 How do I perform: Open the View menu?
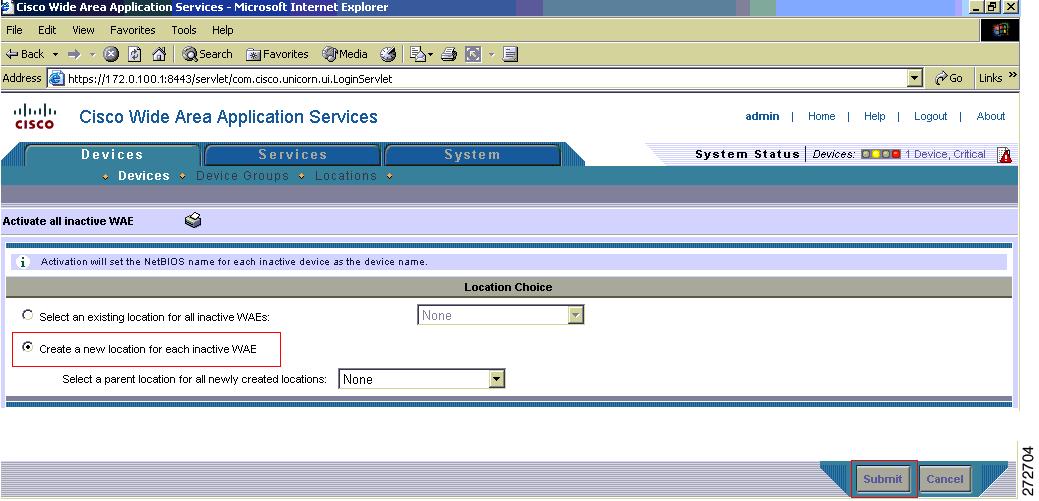point(83,30)
